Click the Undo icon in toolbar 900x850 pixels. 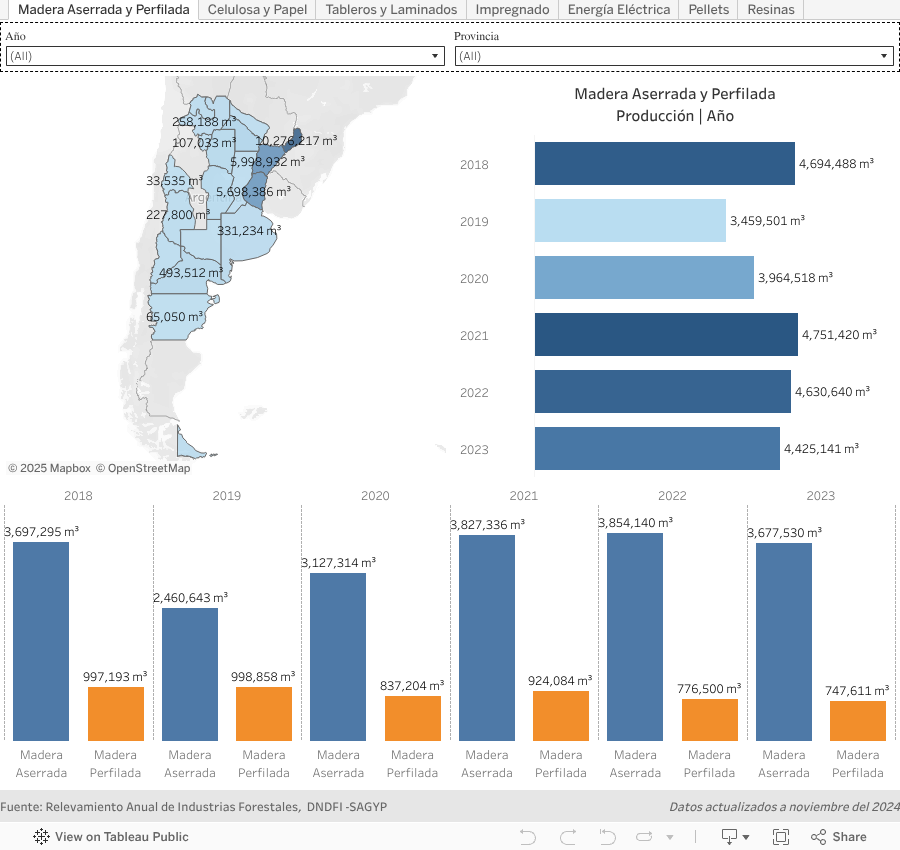pyautogui.click(x=528, y=837)
